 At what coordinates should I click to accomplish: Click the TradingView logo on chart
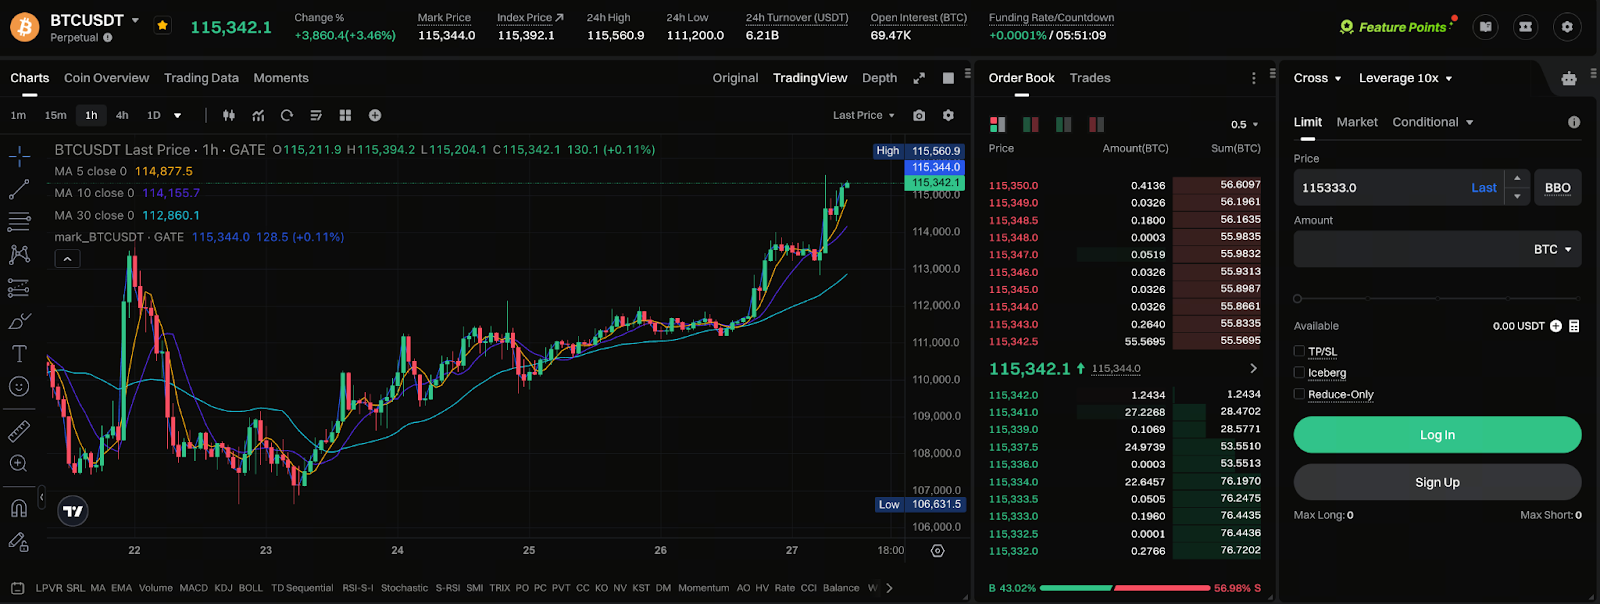(x=73, y=511)
